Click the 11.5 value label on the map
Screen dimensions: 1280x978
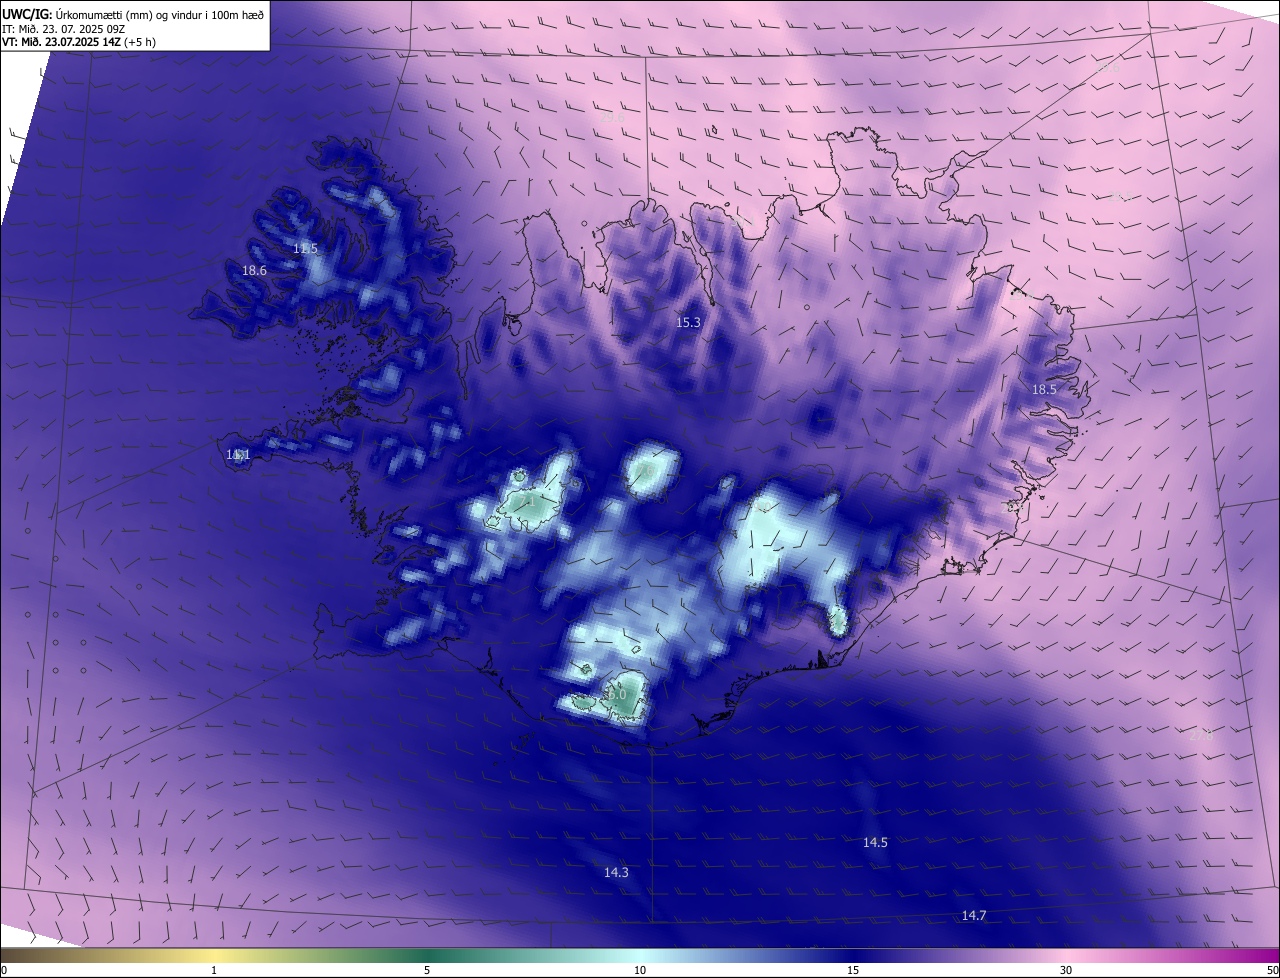pos(305,248)
